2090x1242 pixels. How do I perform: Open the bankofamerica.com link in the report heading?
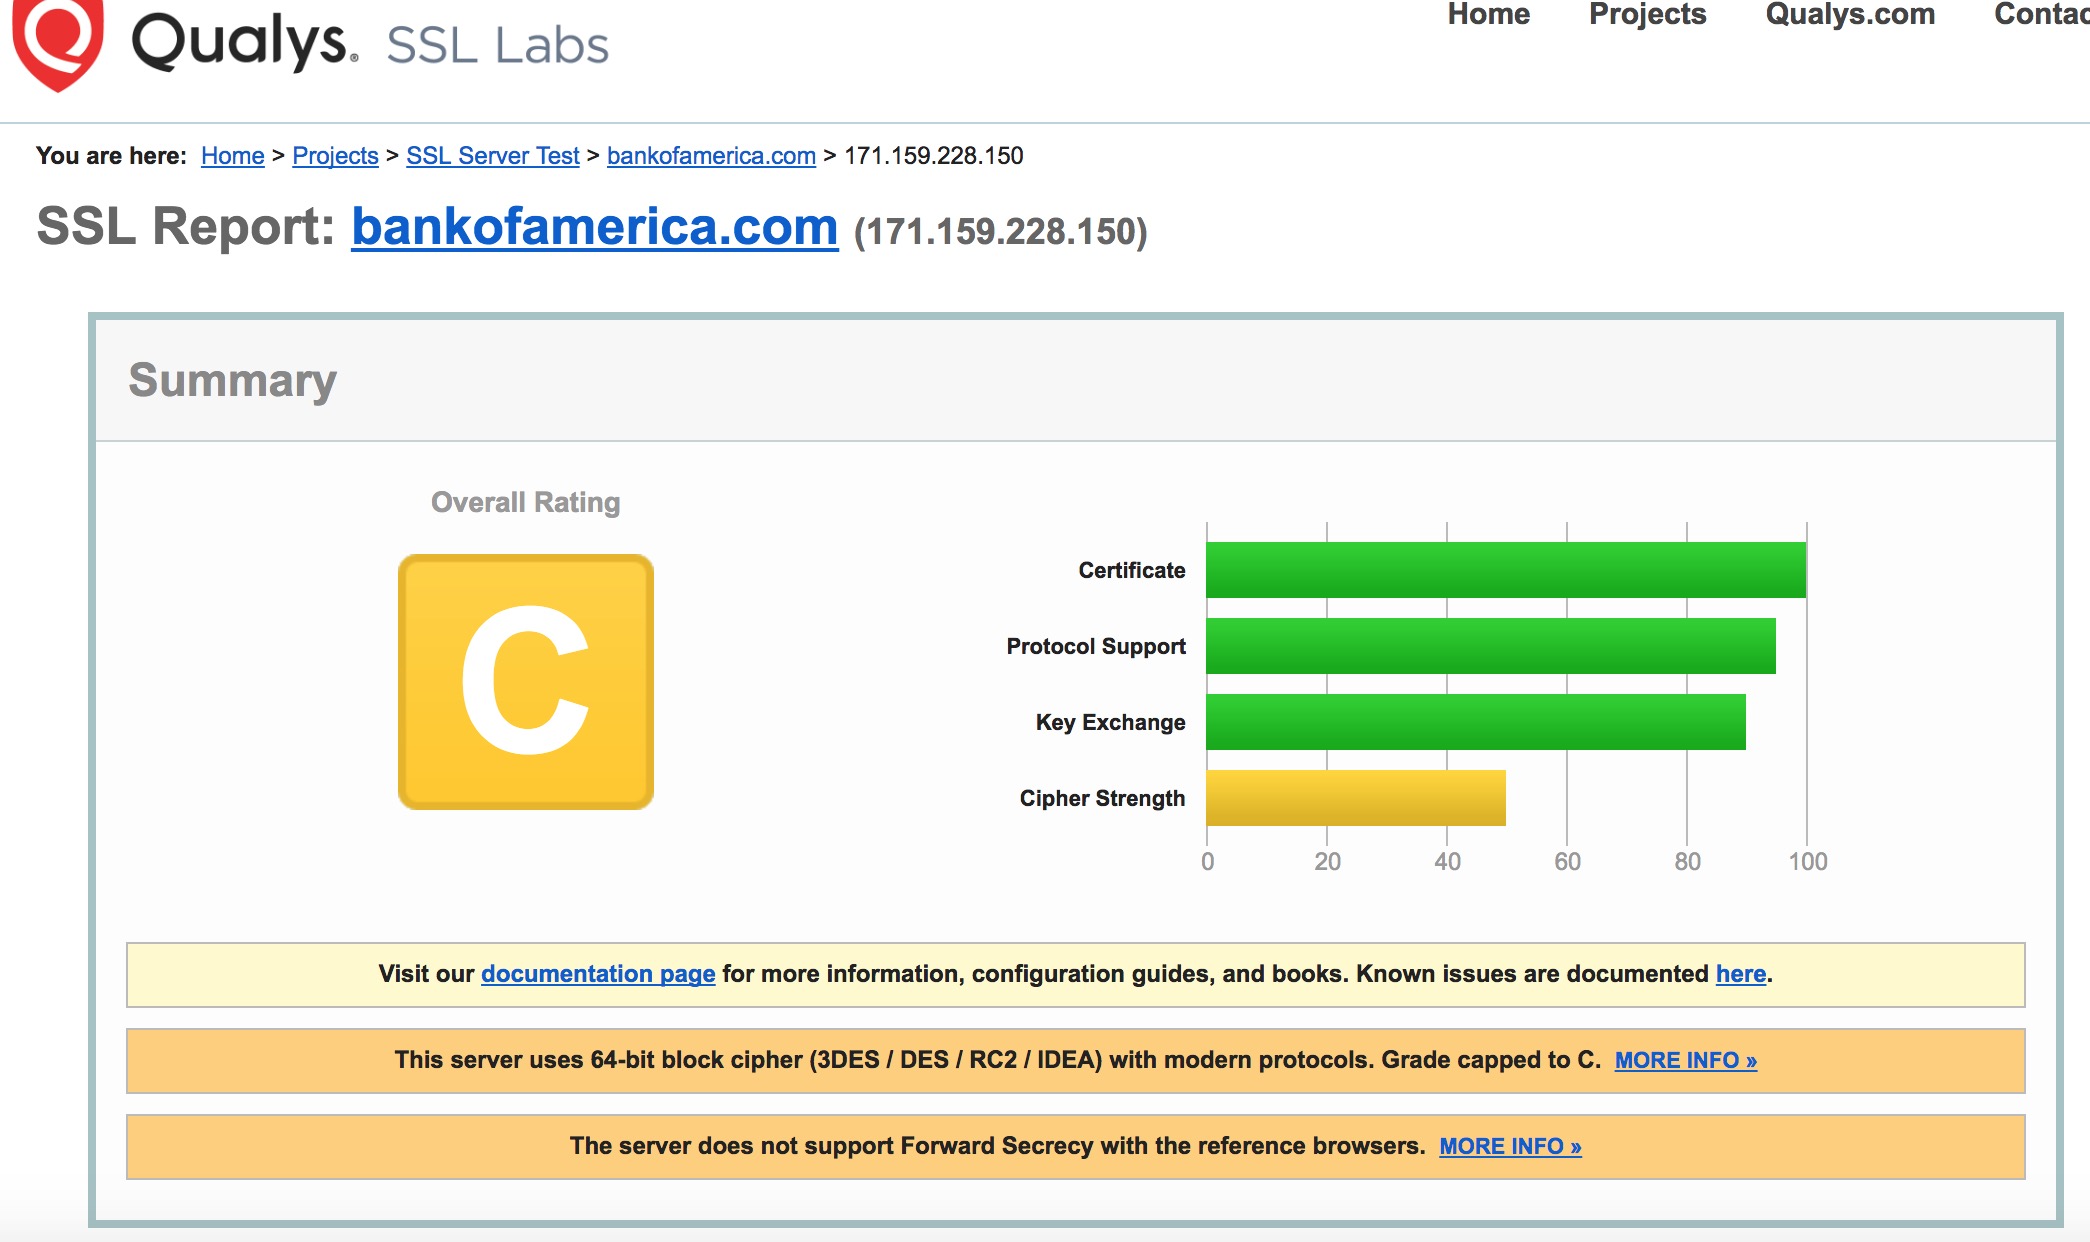click(x=594, y=227)
